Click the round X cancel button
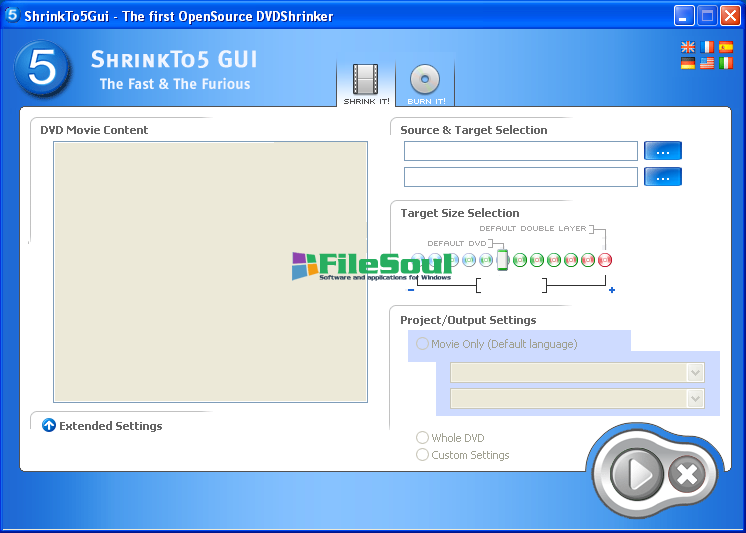 pyautogui.click(x=686, y=474)
